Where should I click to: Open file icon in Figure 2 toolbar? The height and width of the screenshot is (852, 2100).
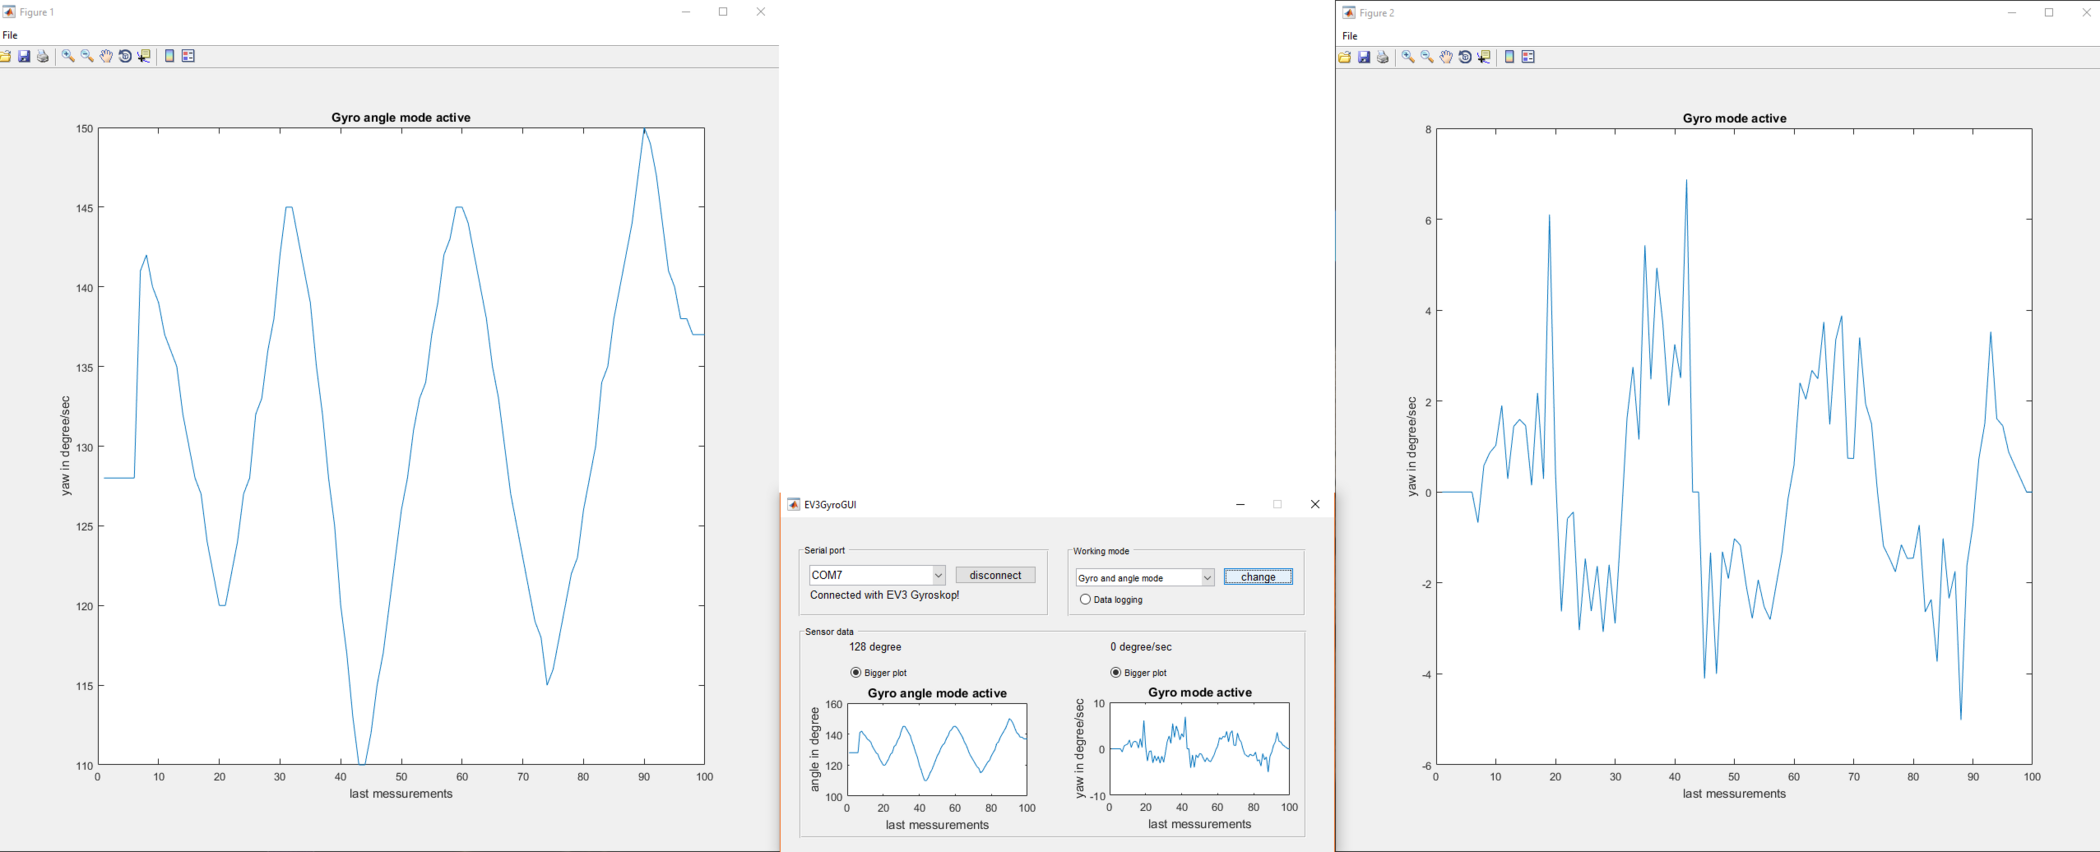[x=1345, y=57]
